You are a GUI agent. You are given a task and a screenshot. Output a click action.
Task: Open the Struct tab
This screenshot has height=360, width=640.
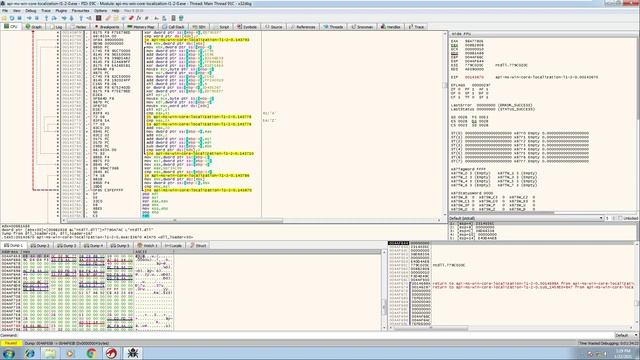pyautogui.click(x=198, y=246)
